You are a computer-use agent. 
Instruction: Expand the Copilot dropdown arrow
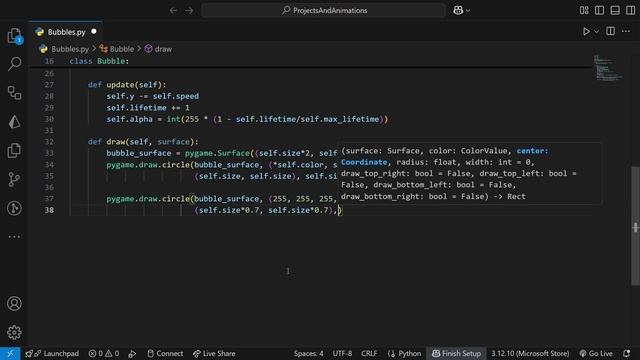pos(468,11)
